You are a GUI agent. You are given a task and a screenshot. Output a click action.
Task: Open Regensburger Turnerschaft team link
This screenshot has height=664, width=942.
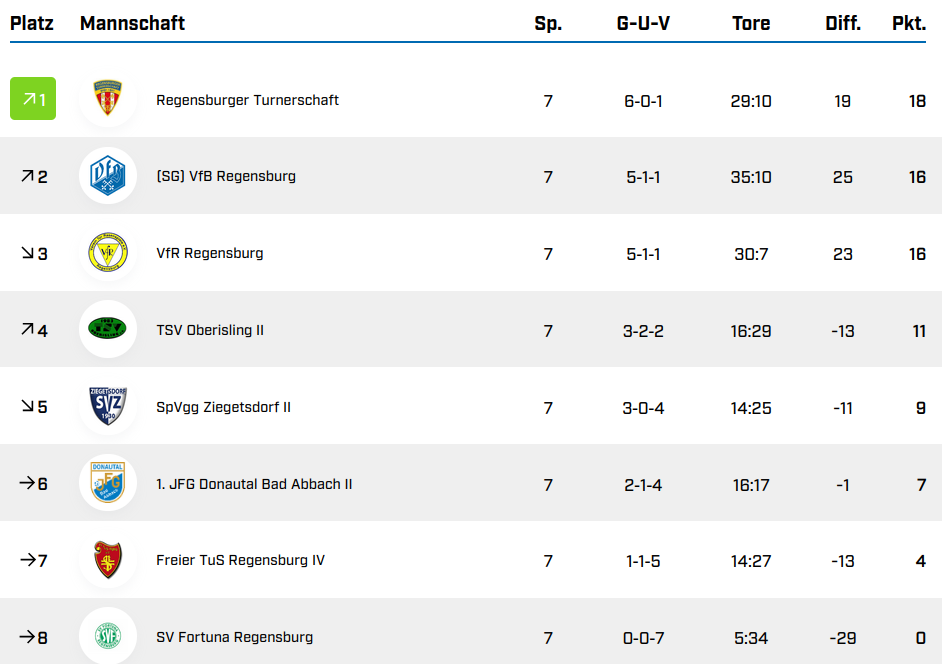click(x=247, y=100)
